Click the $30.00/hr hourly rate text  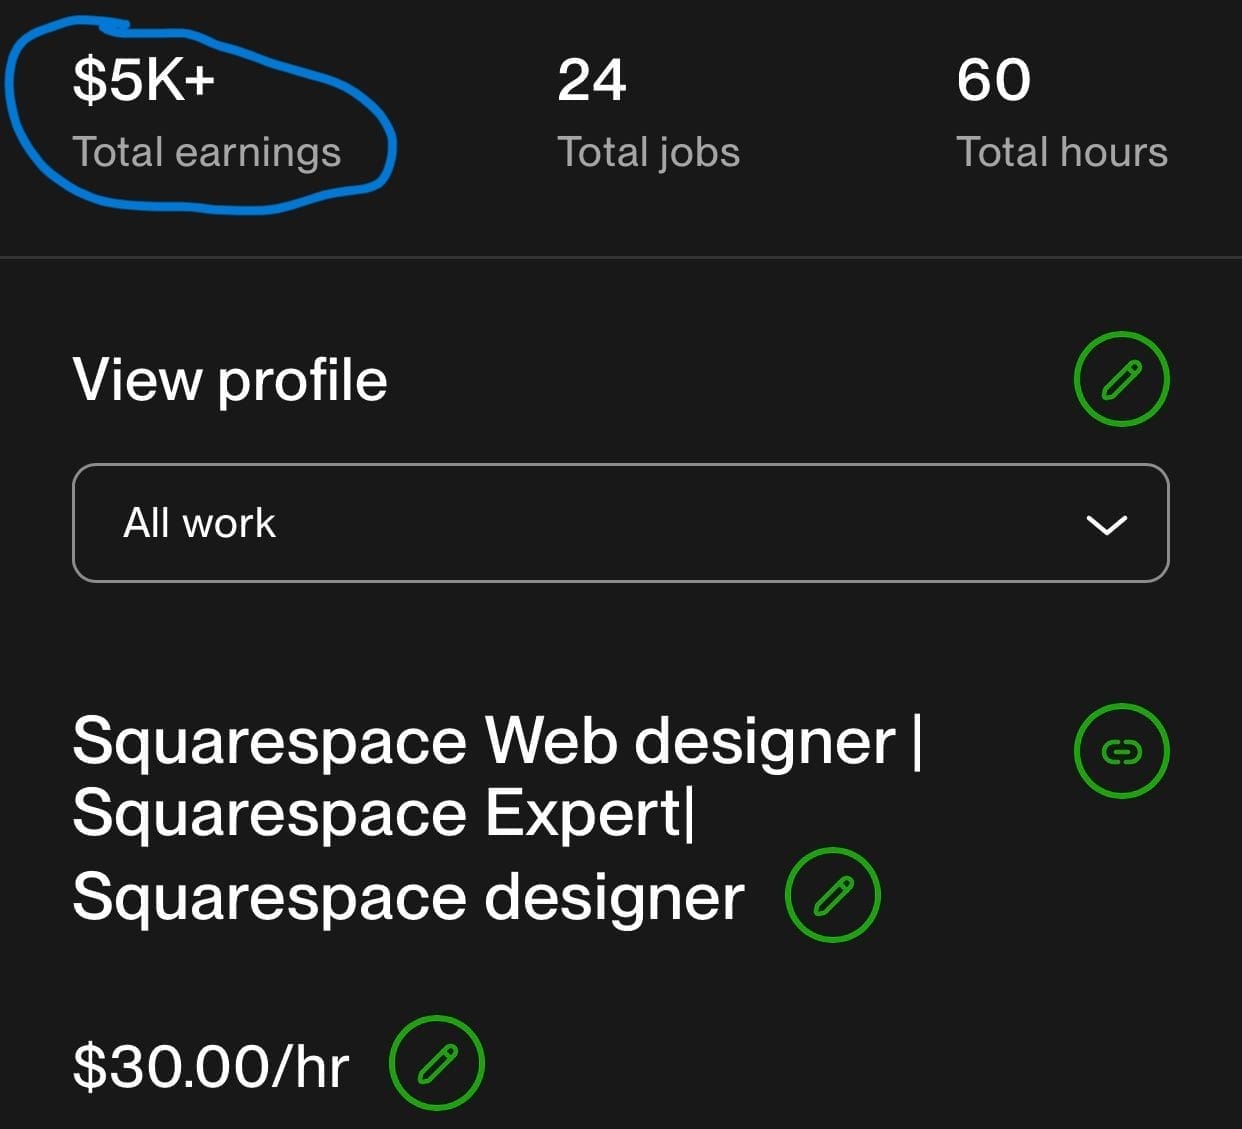tap(211, 1066)
